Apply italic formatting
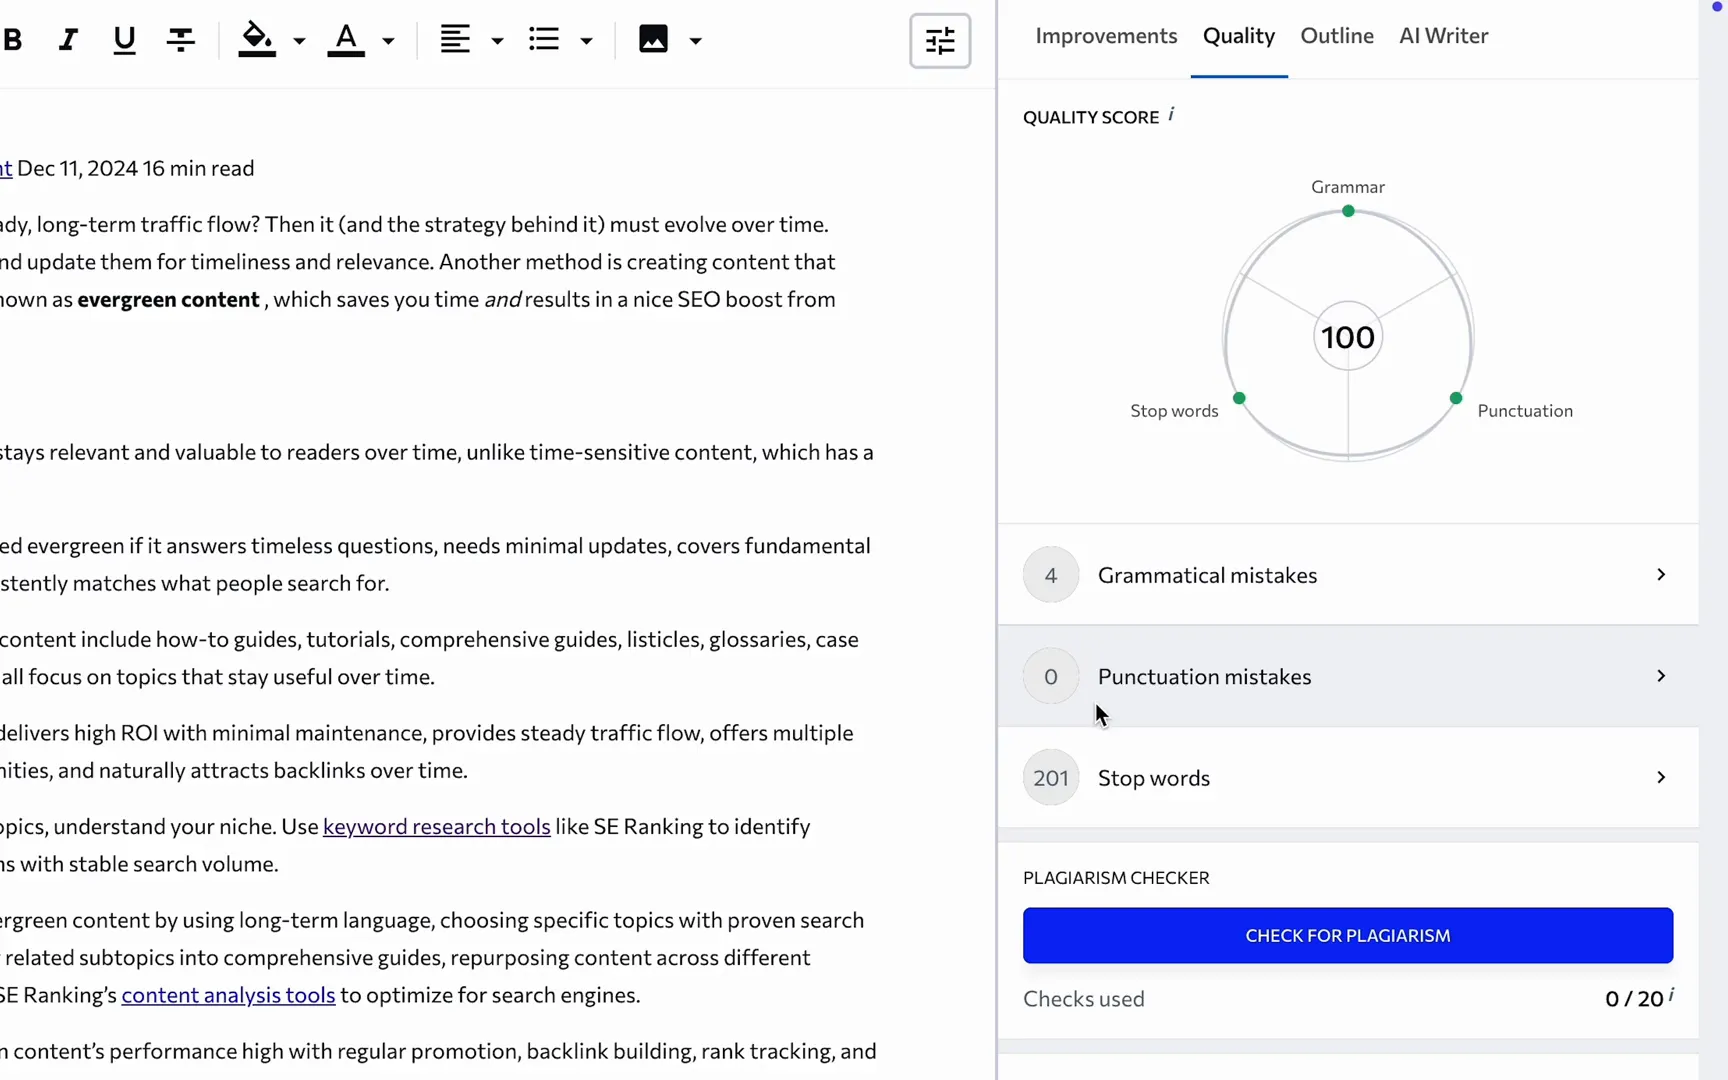Image resolution: width=1728 pixels, height=1080 pixels. click(67, 40)
